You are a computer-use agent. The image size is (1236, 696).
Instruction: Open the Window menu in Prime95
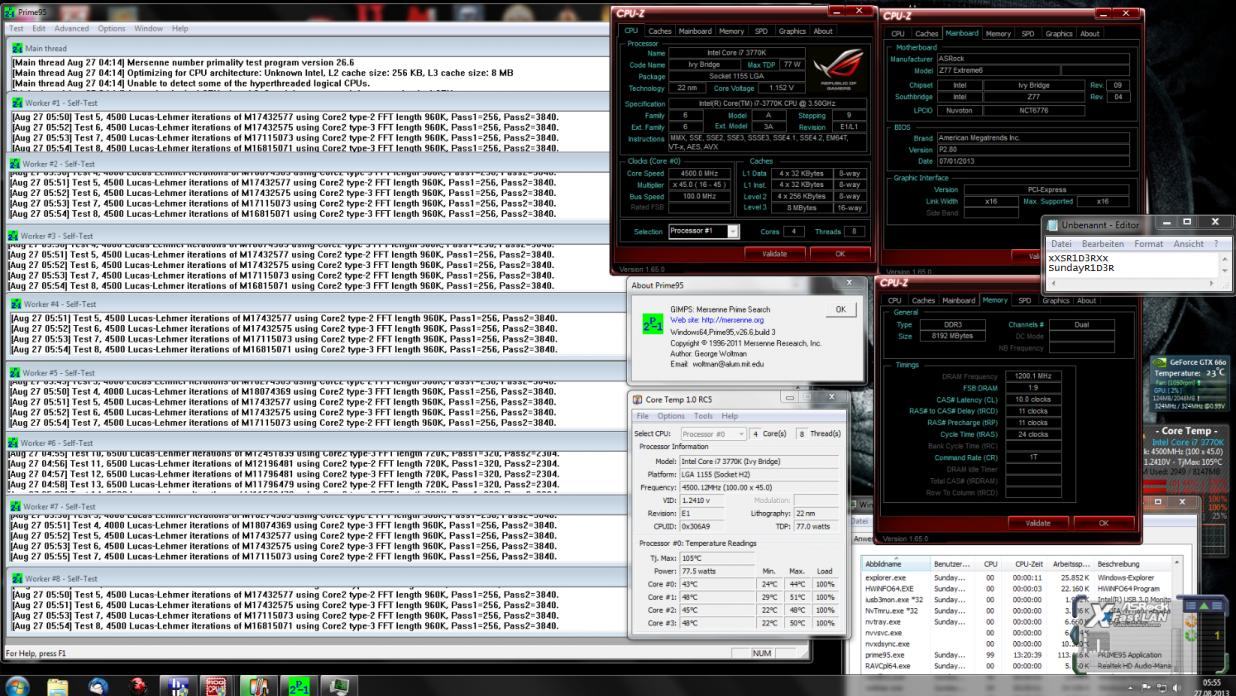click(148, 28)
